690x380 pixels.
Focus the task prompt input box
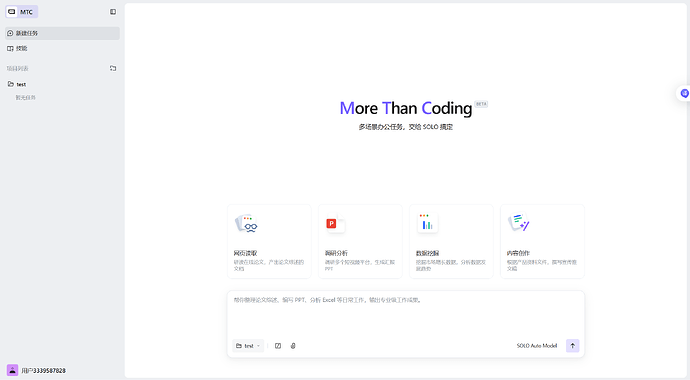[406, 314]
